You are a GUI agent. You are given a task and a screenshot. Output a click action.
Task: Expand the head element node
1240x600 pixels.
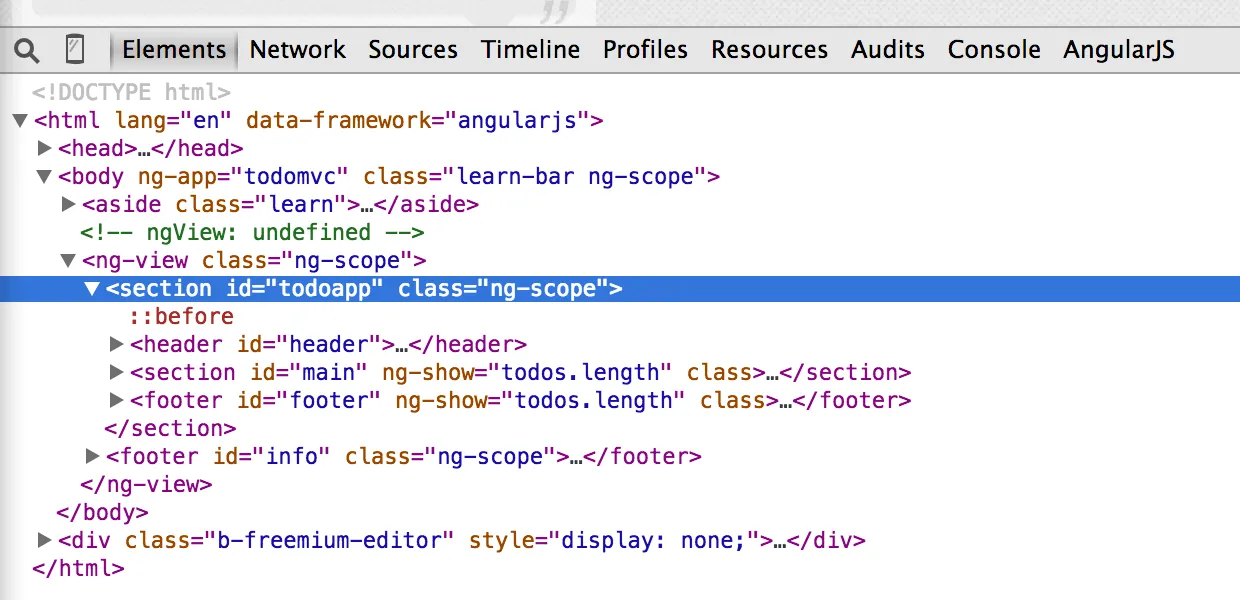[x=44, y=149]
